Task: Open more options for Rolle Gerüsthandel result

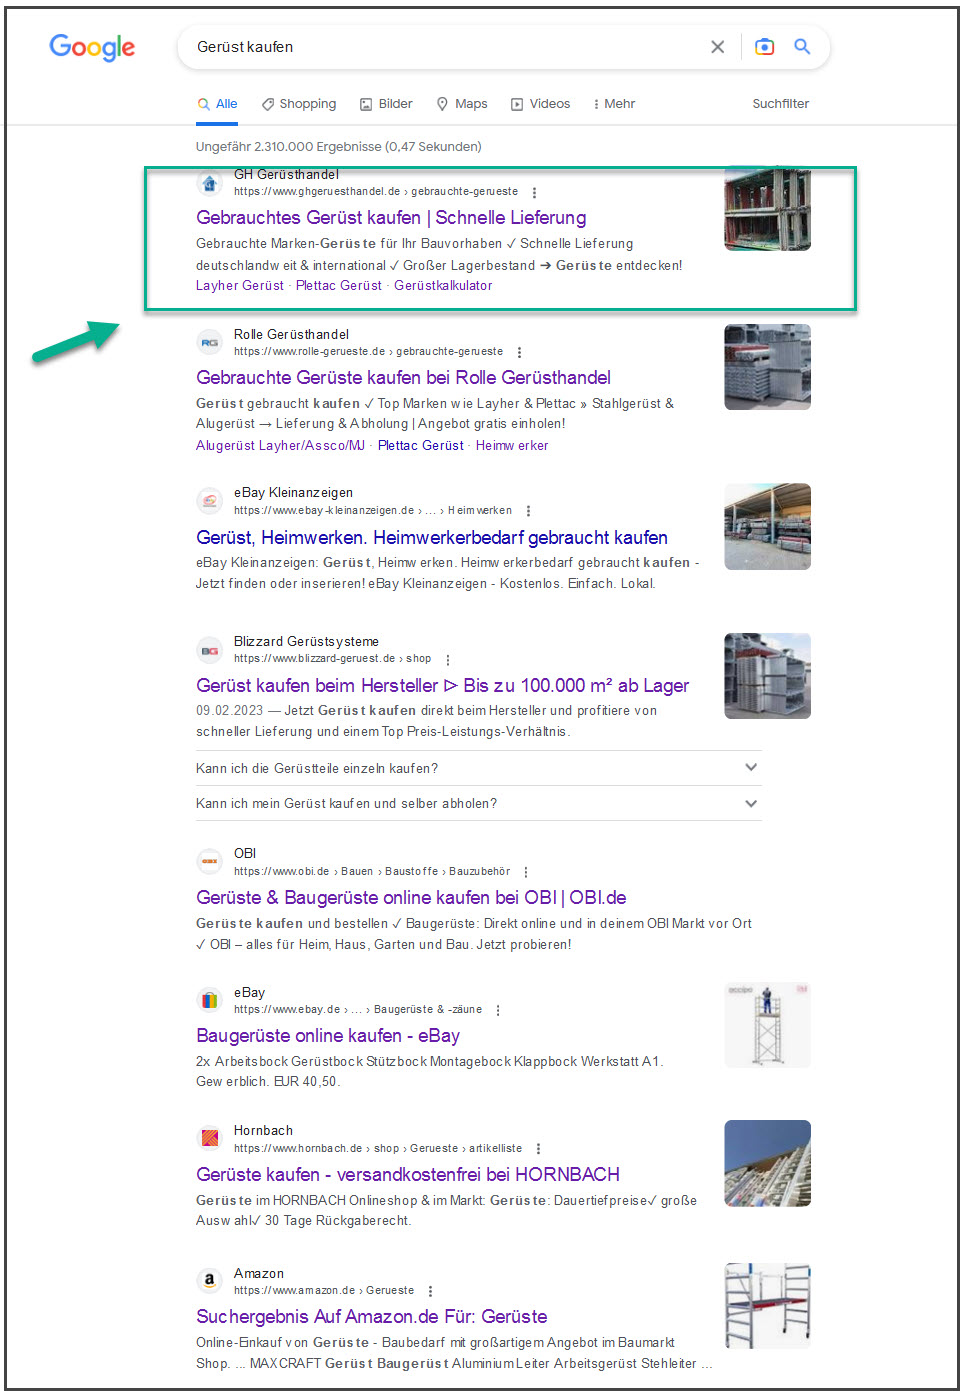Action: [519, 352]
